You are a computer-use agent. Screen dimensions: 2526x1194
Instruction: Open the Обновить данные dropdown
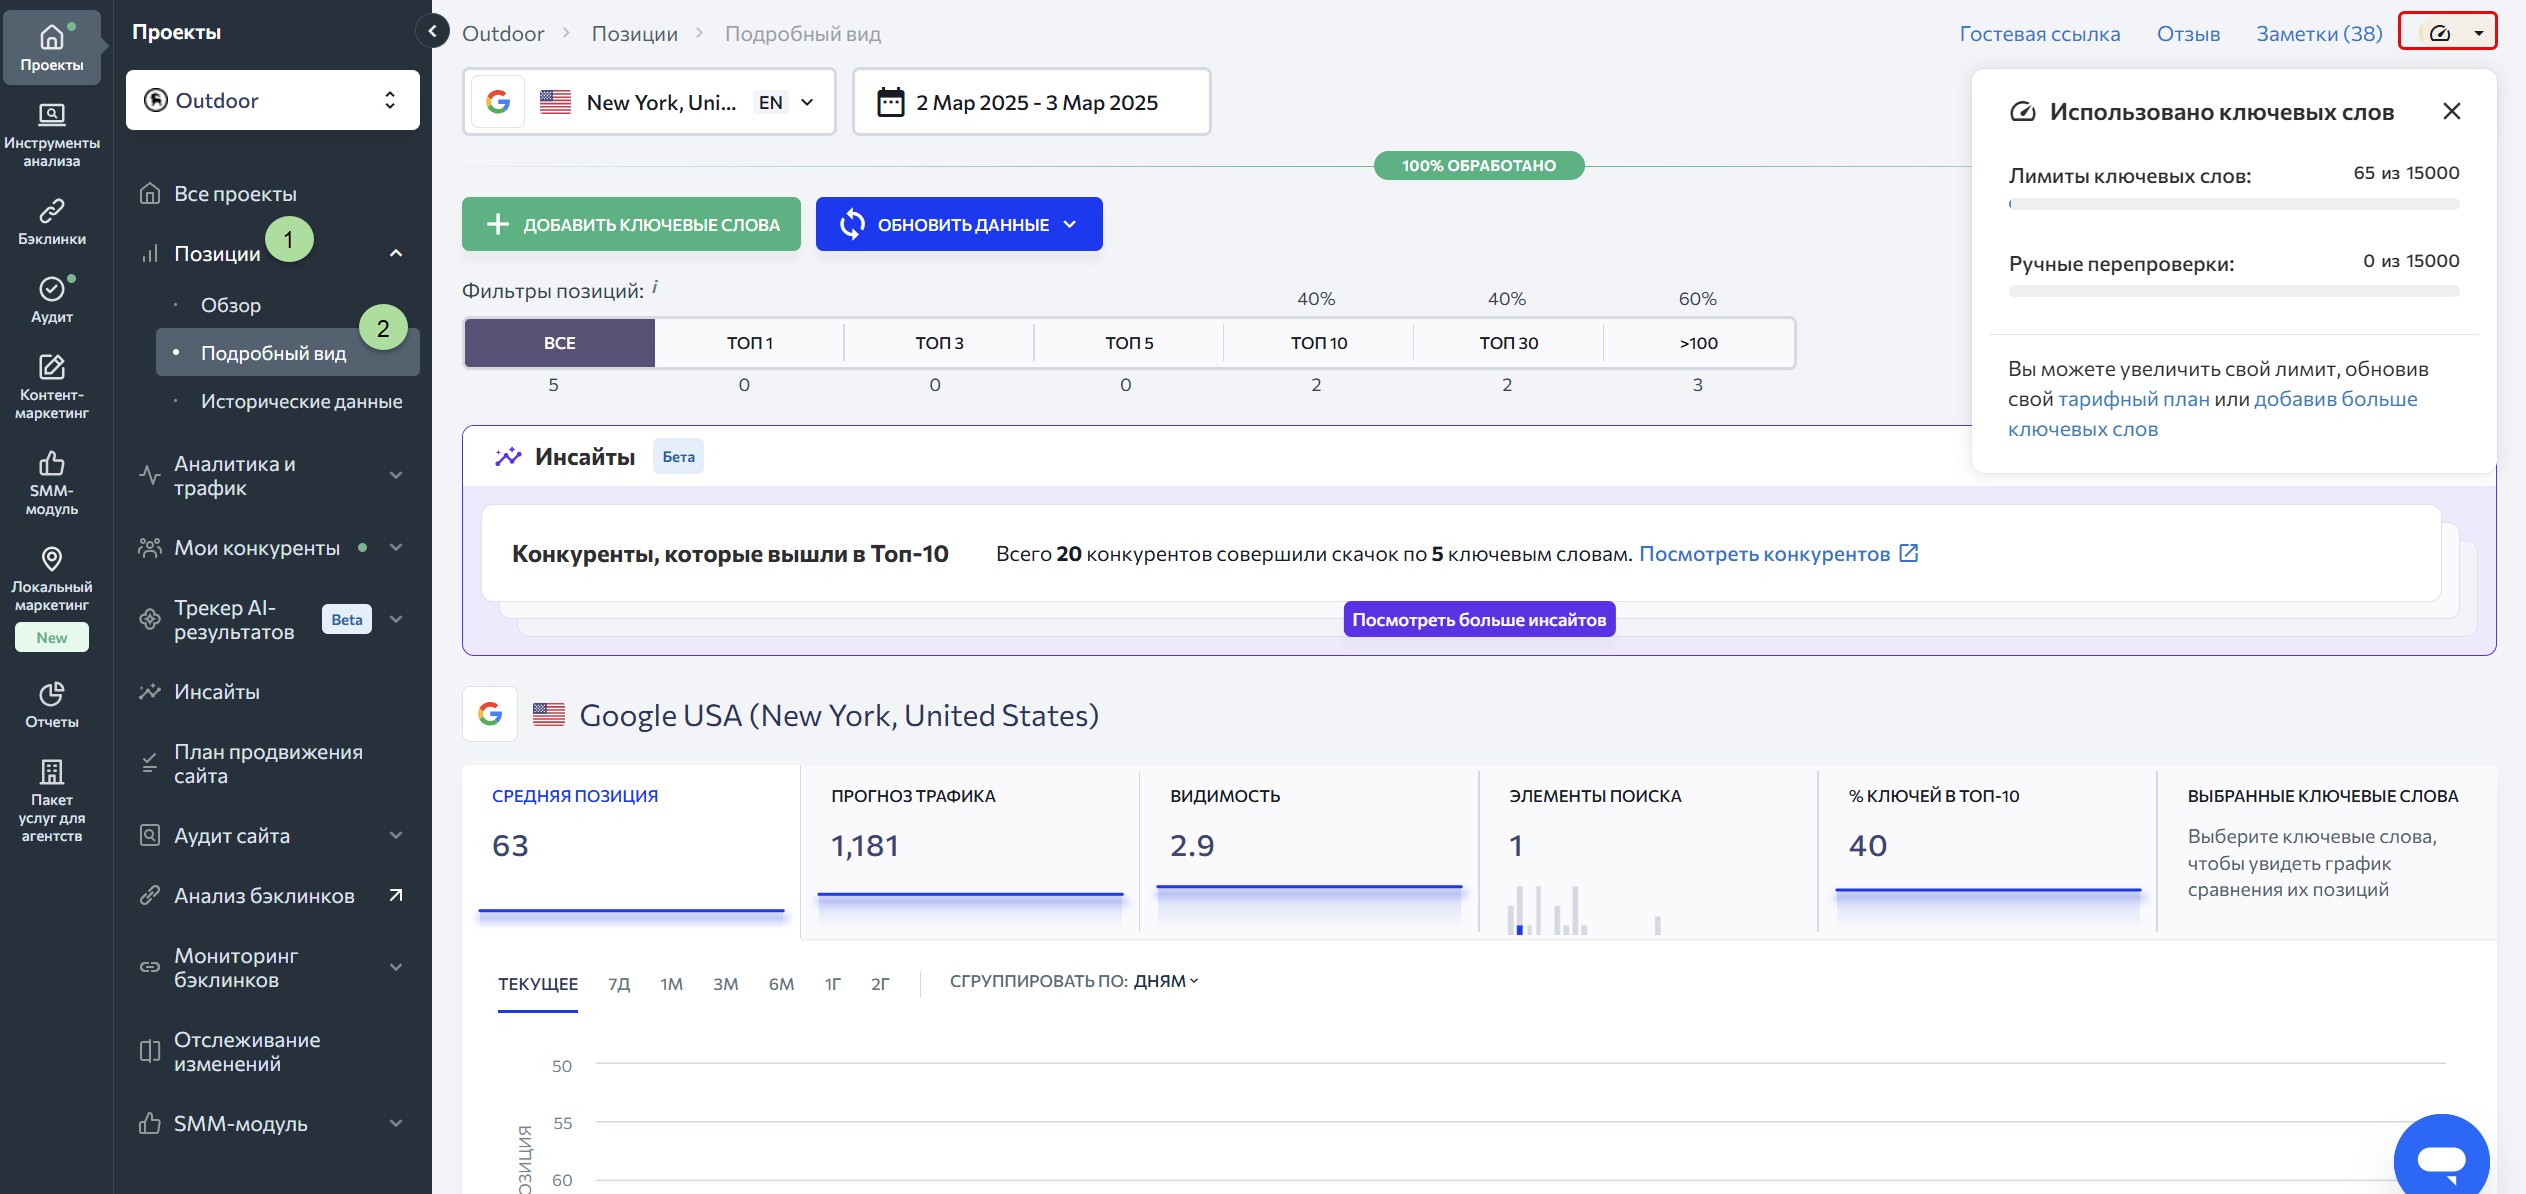pos(959,224)
